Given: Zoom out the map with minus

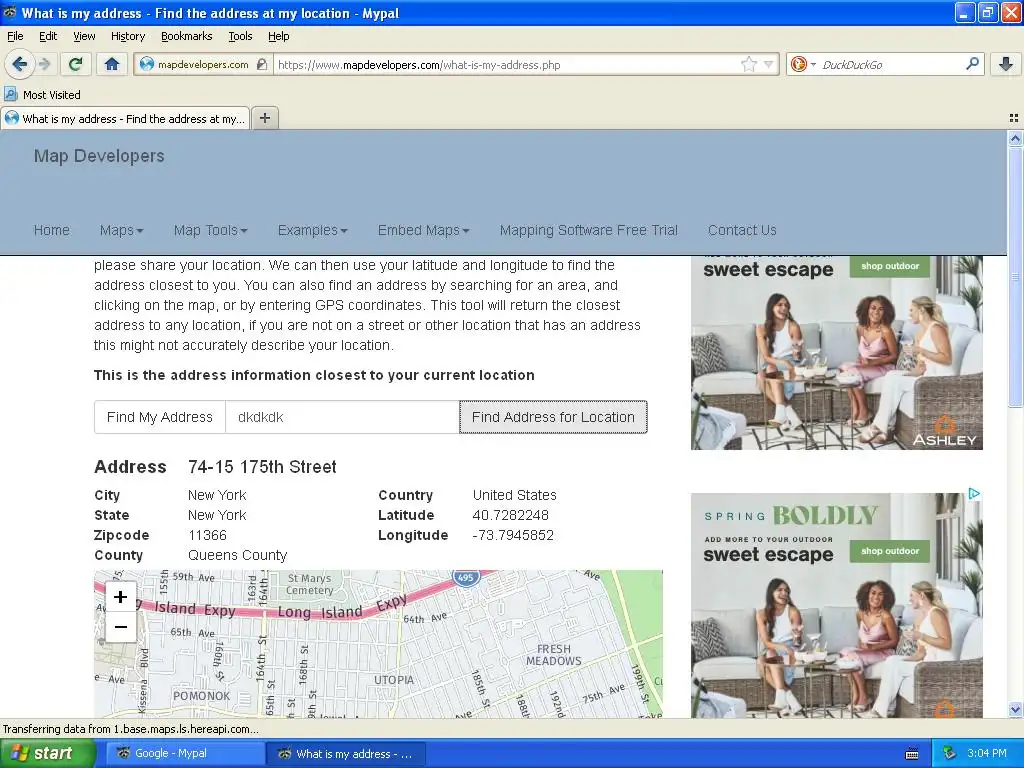Looking at the screenshot, I should (x=120, y=627).
